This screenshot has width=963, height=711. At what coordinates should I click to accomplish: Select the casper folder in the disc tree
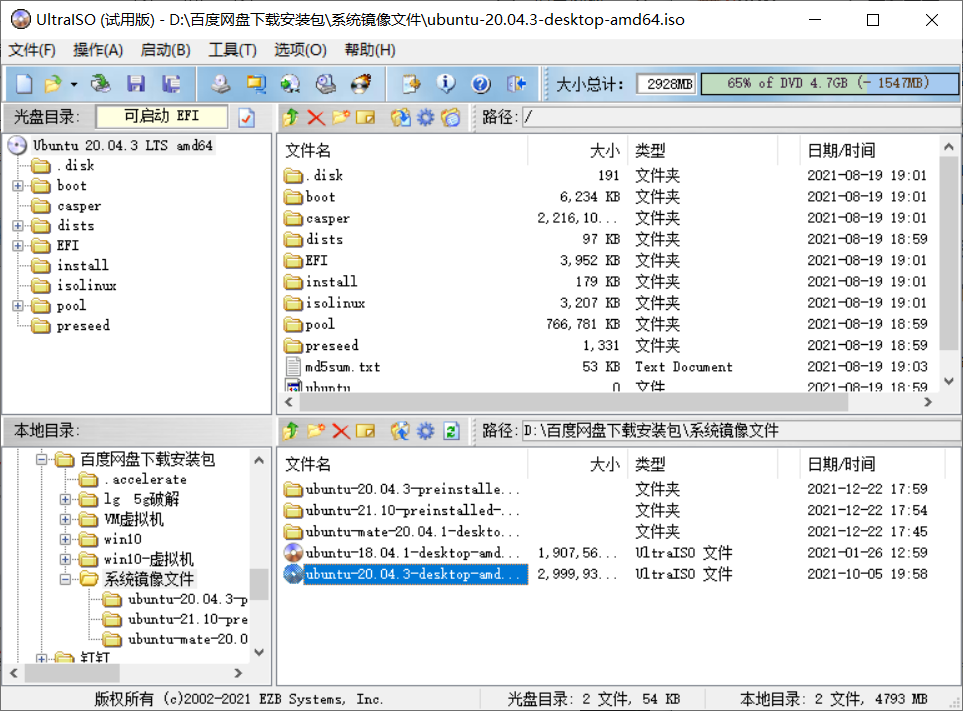click(79, 206)
